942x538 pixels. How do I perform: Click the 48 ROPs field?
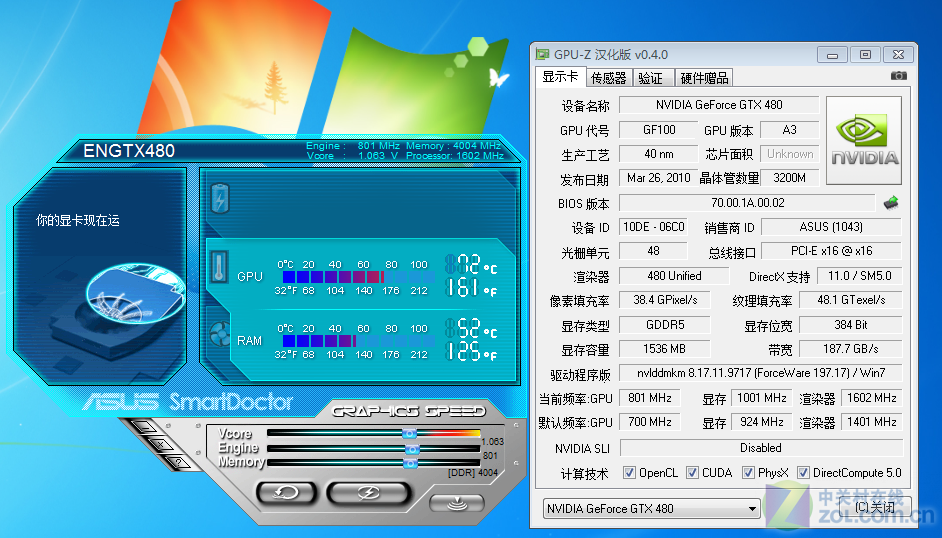click(x=654, y=251)
